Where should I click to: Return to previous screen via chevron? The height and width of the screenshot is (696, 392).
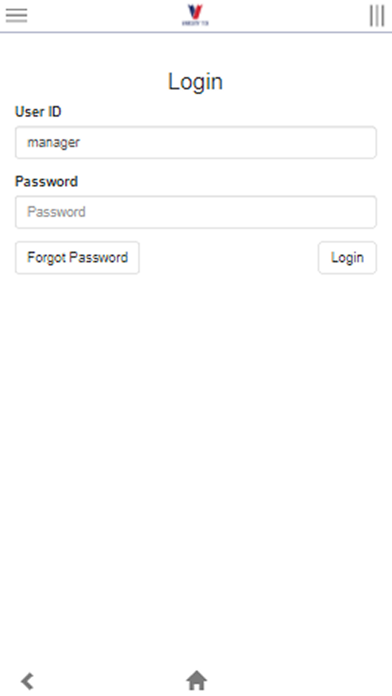pyautogui.click(x=28, y=681)
